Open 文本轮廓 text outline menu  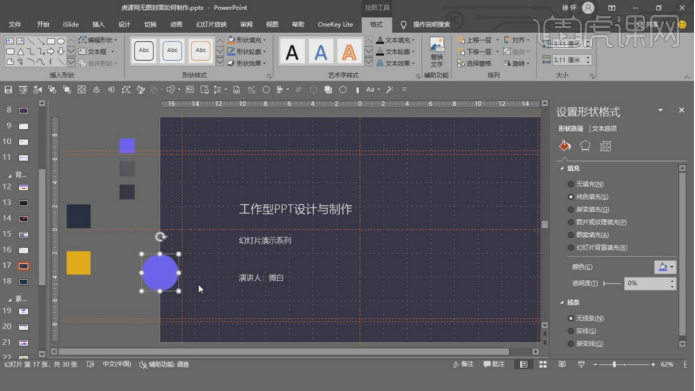[396, 51]
